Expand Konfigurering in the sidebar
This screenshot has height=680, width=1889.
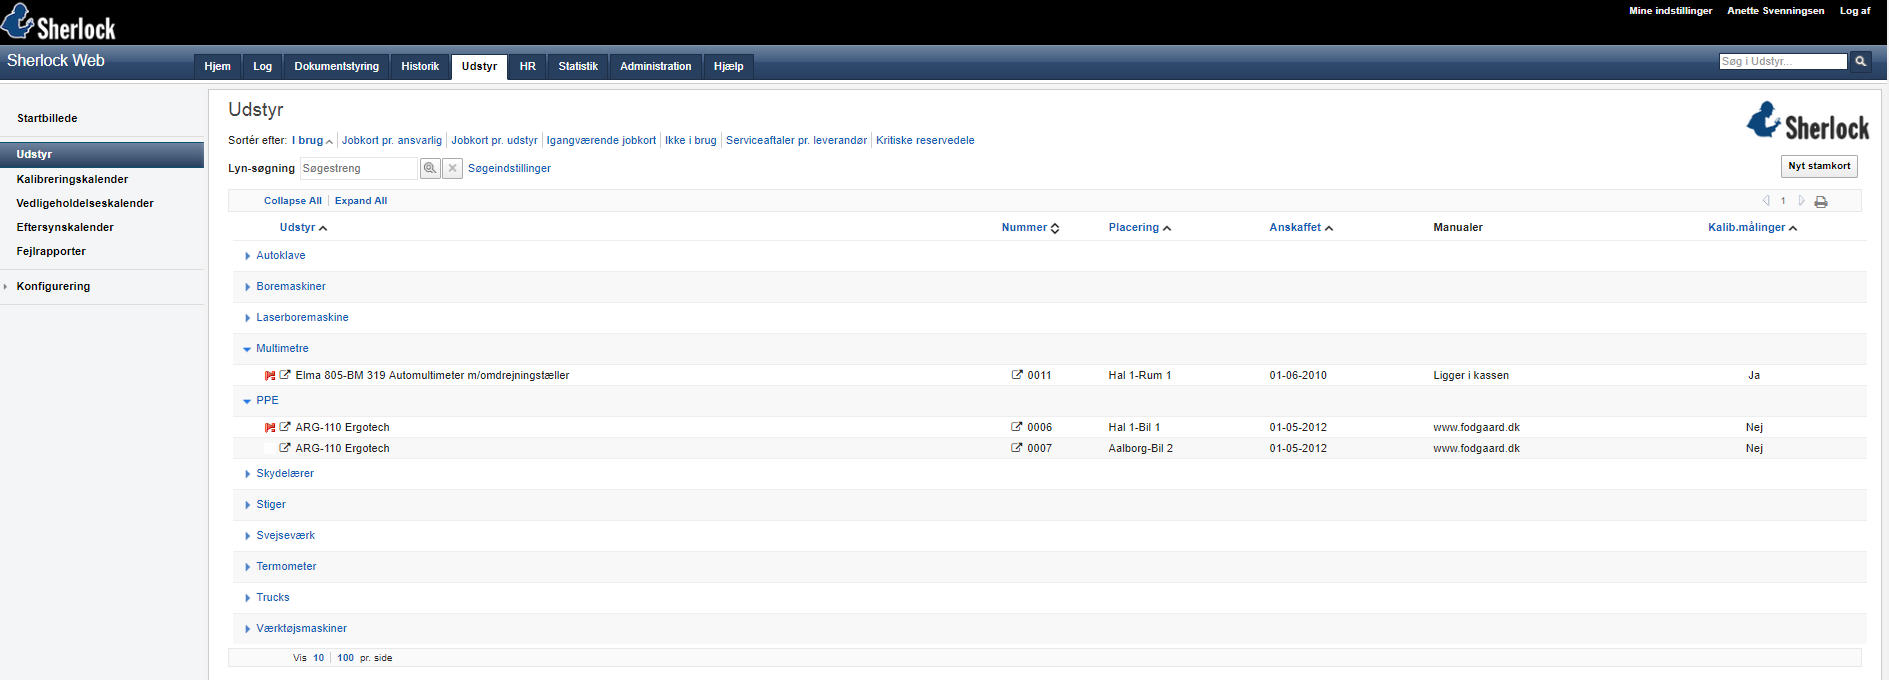pyautogui.click(x=6, y=287)
